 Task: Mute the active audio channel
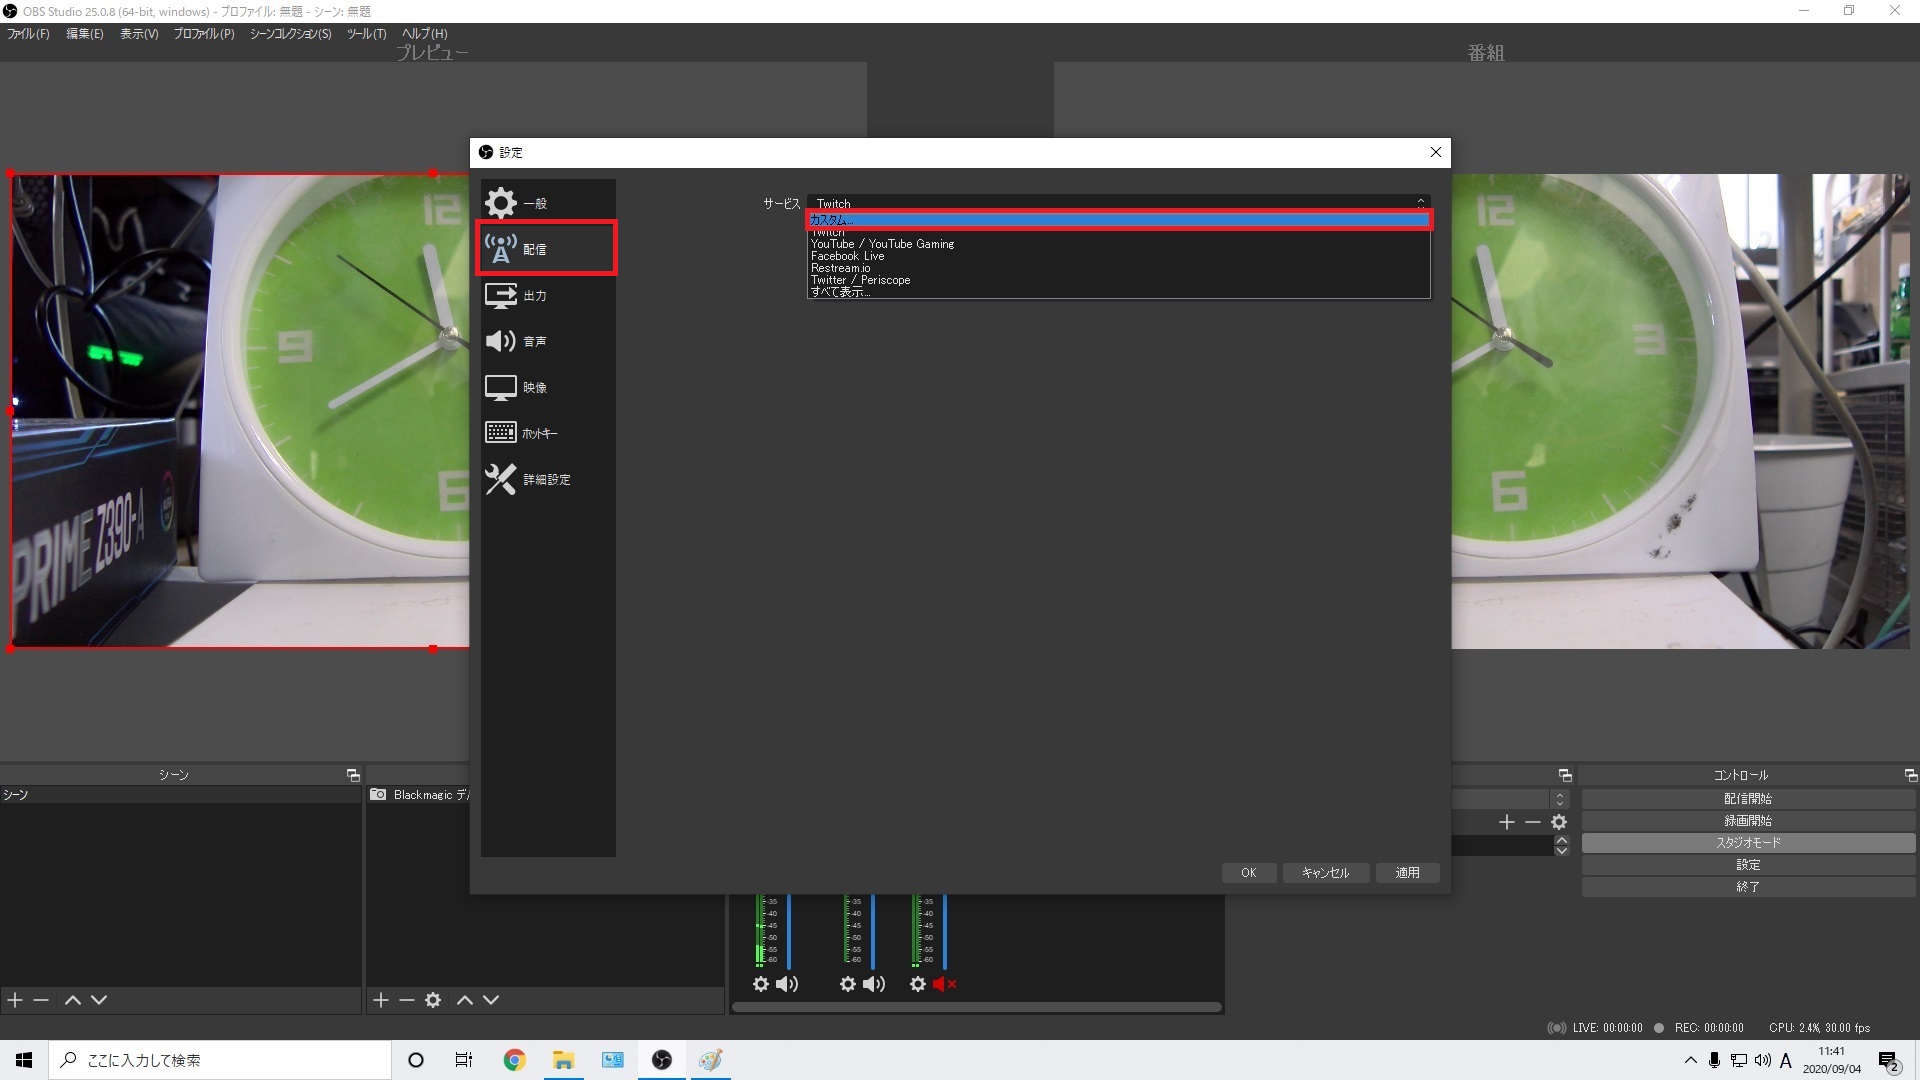tap(786, 984)
